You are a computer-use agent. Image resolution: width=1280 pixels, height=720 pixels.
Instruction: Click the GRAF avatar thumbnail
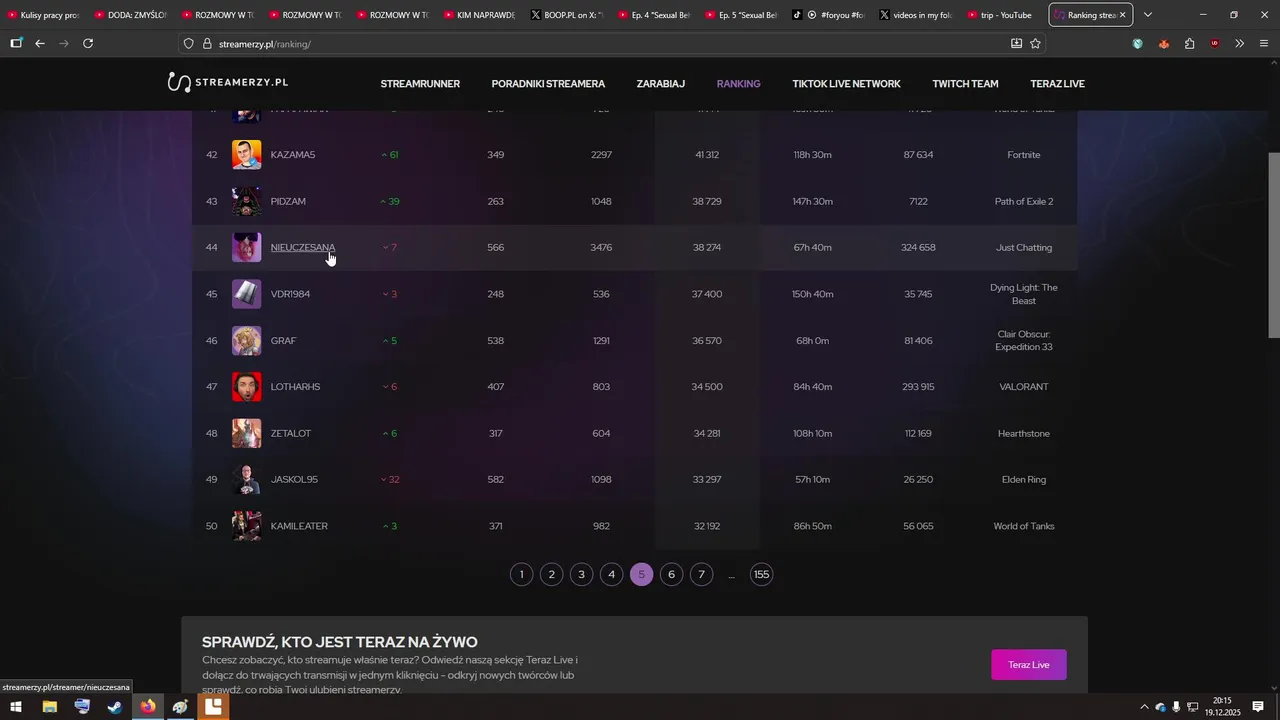247,341
